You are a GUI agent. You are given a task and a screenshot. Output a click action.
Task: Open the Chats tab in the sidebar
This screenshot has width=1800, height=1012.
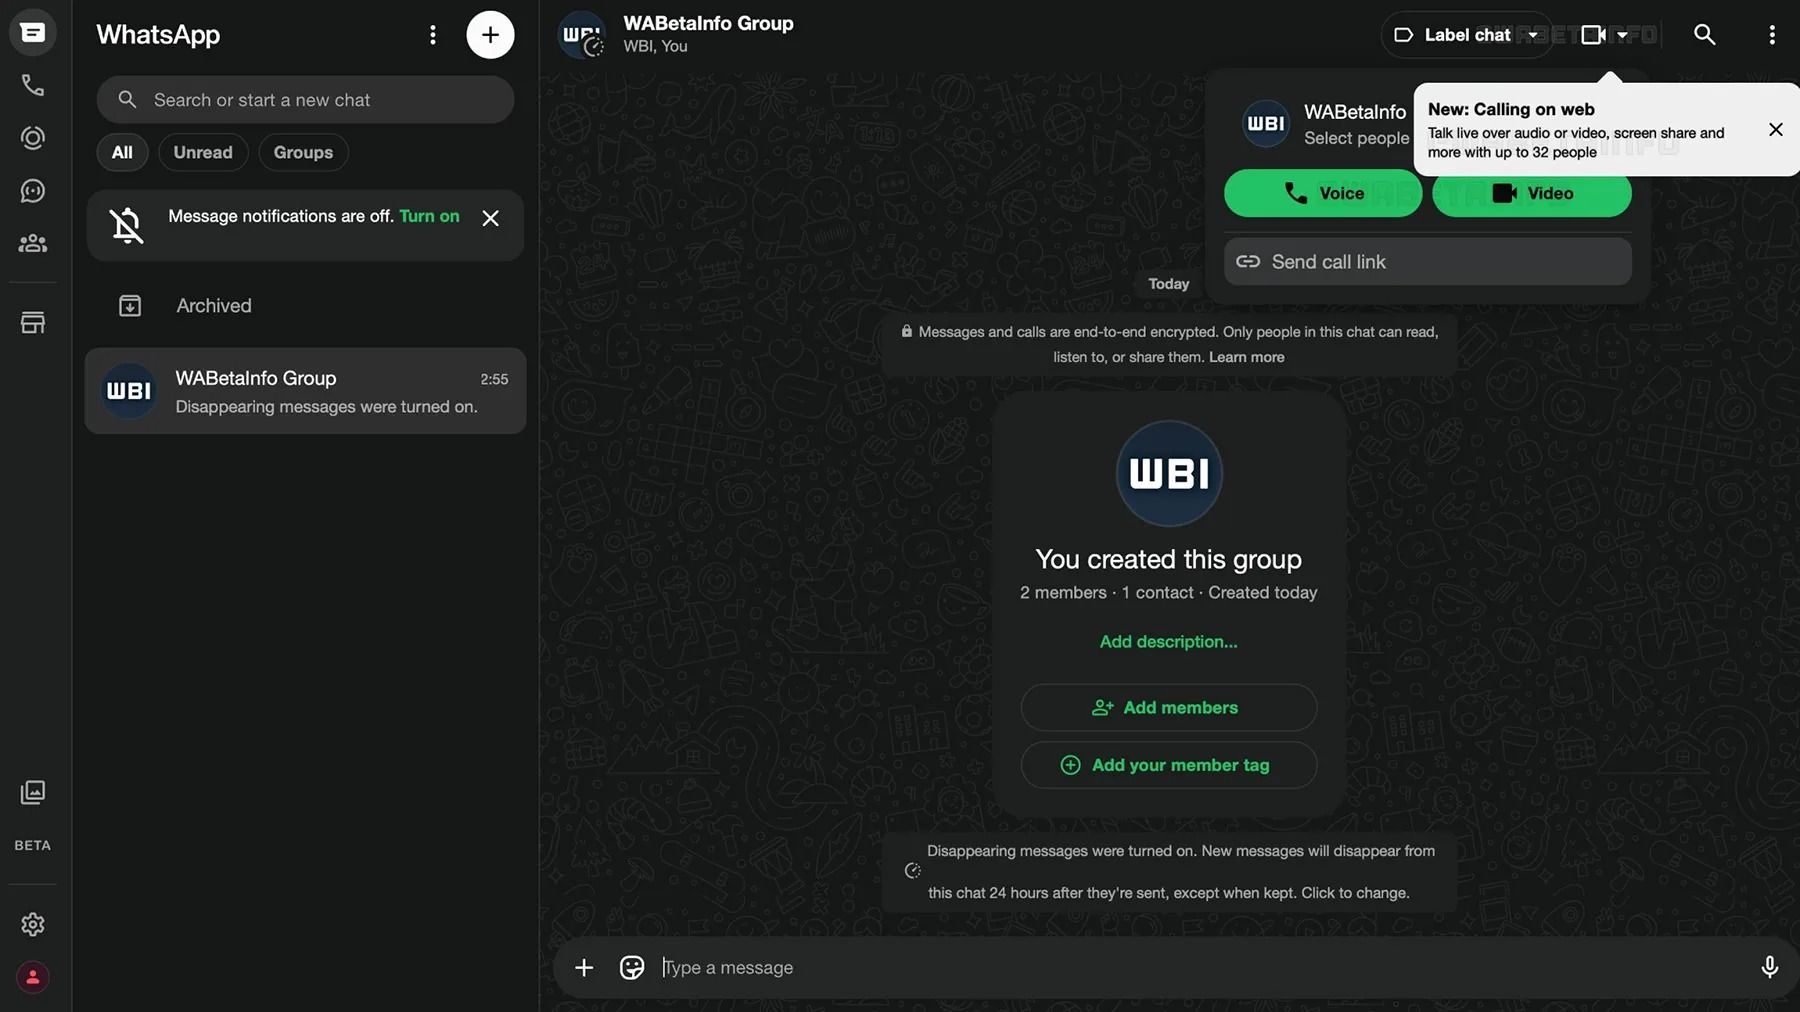tap(33, 33)
